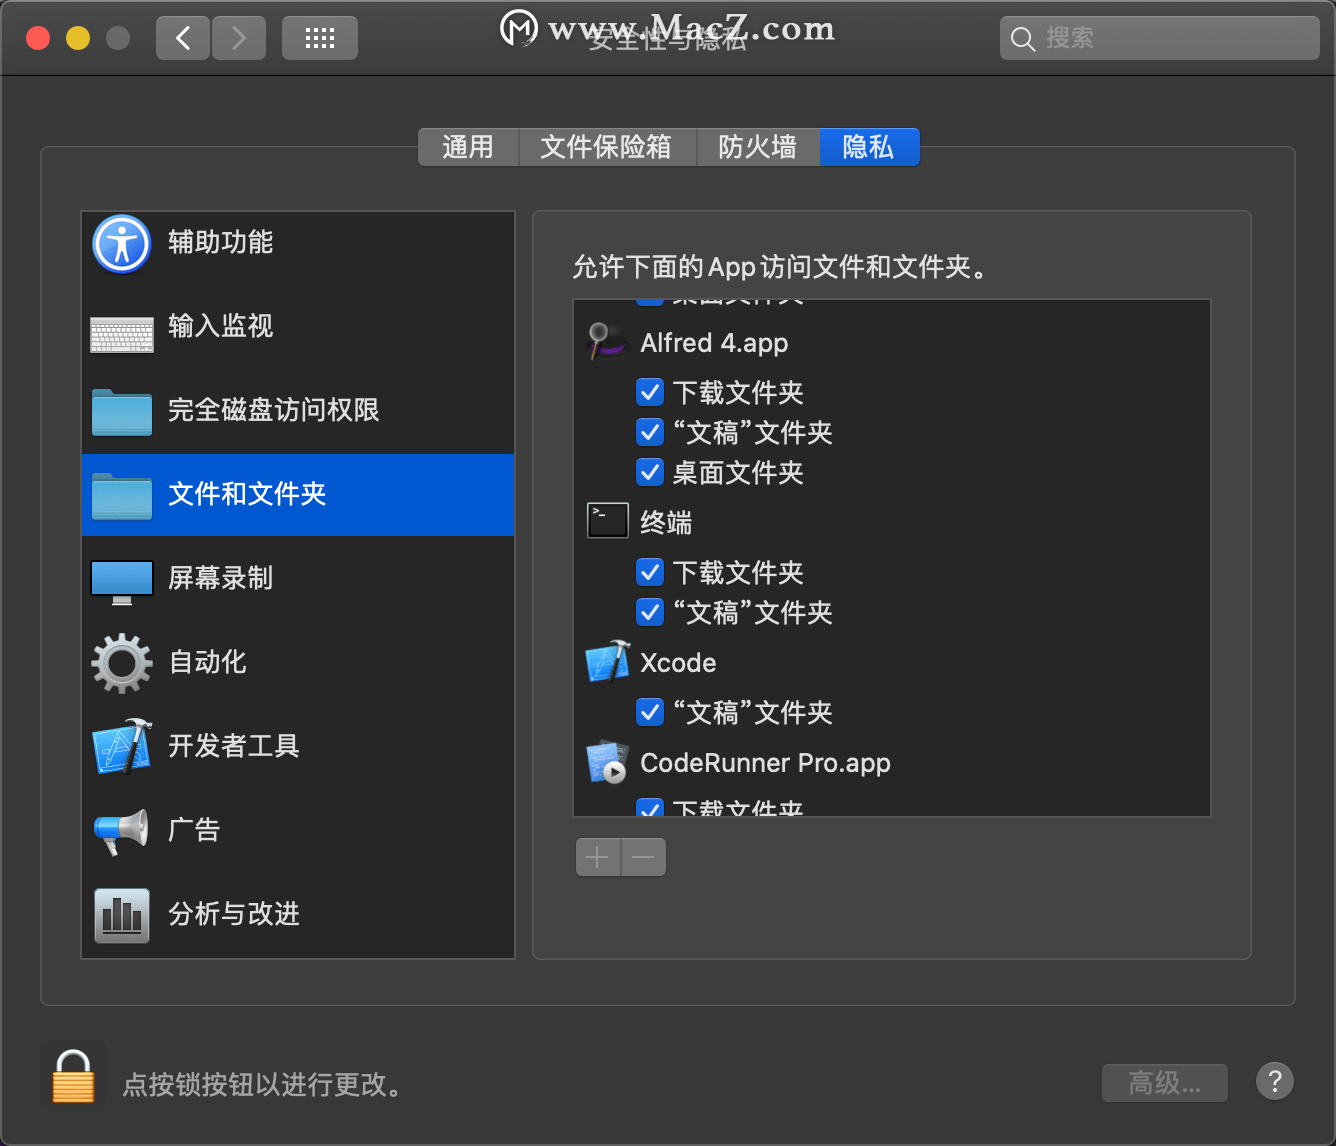Image resolution: width=1336 pixels, height=1146 pixels.
Task: Click the folder icon beside 文件和文件夹
Action: 122,496
